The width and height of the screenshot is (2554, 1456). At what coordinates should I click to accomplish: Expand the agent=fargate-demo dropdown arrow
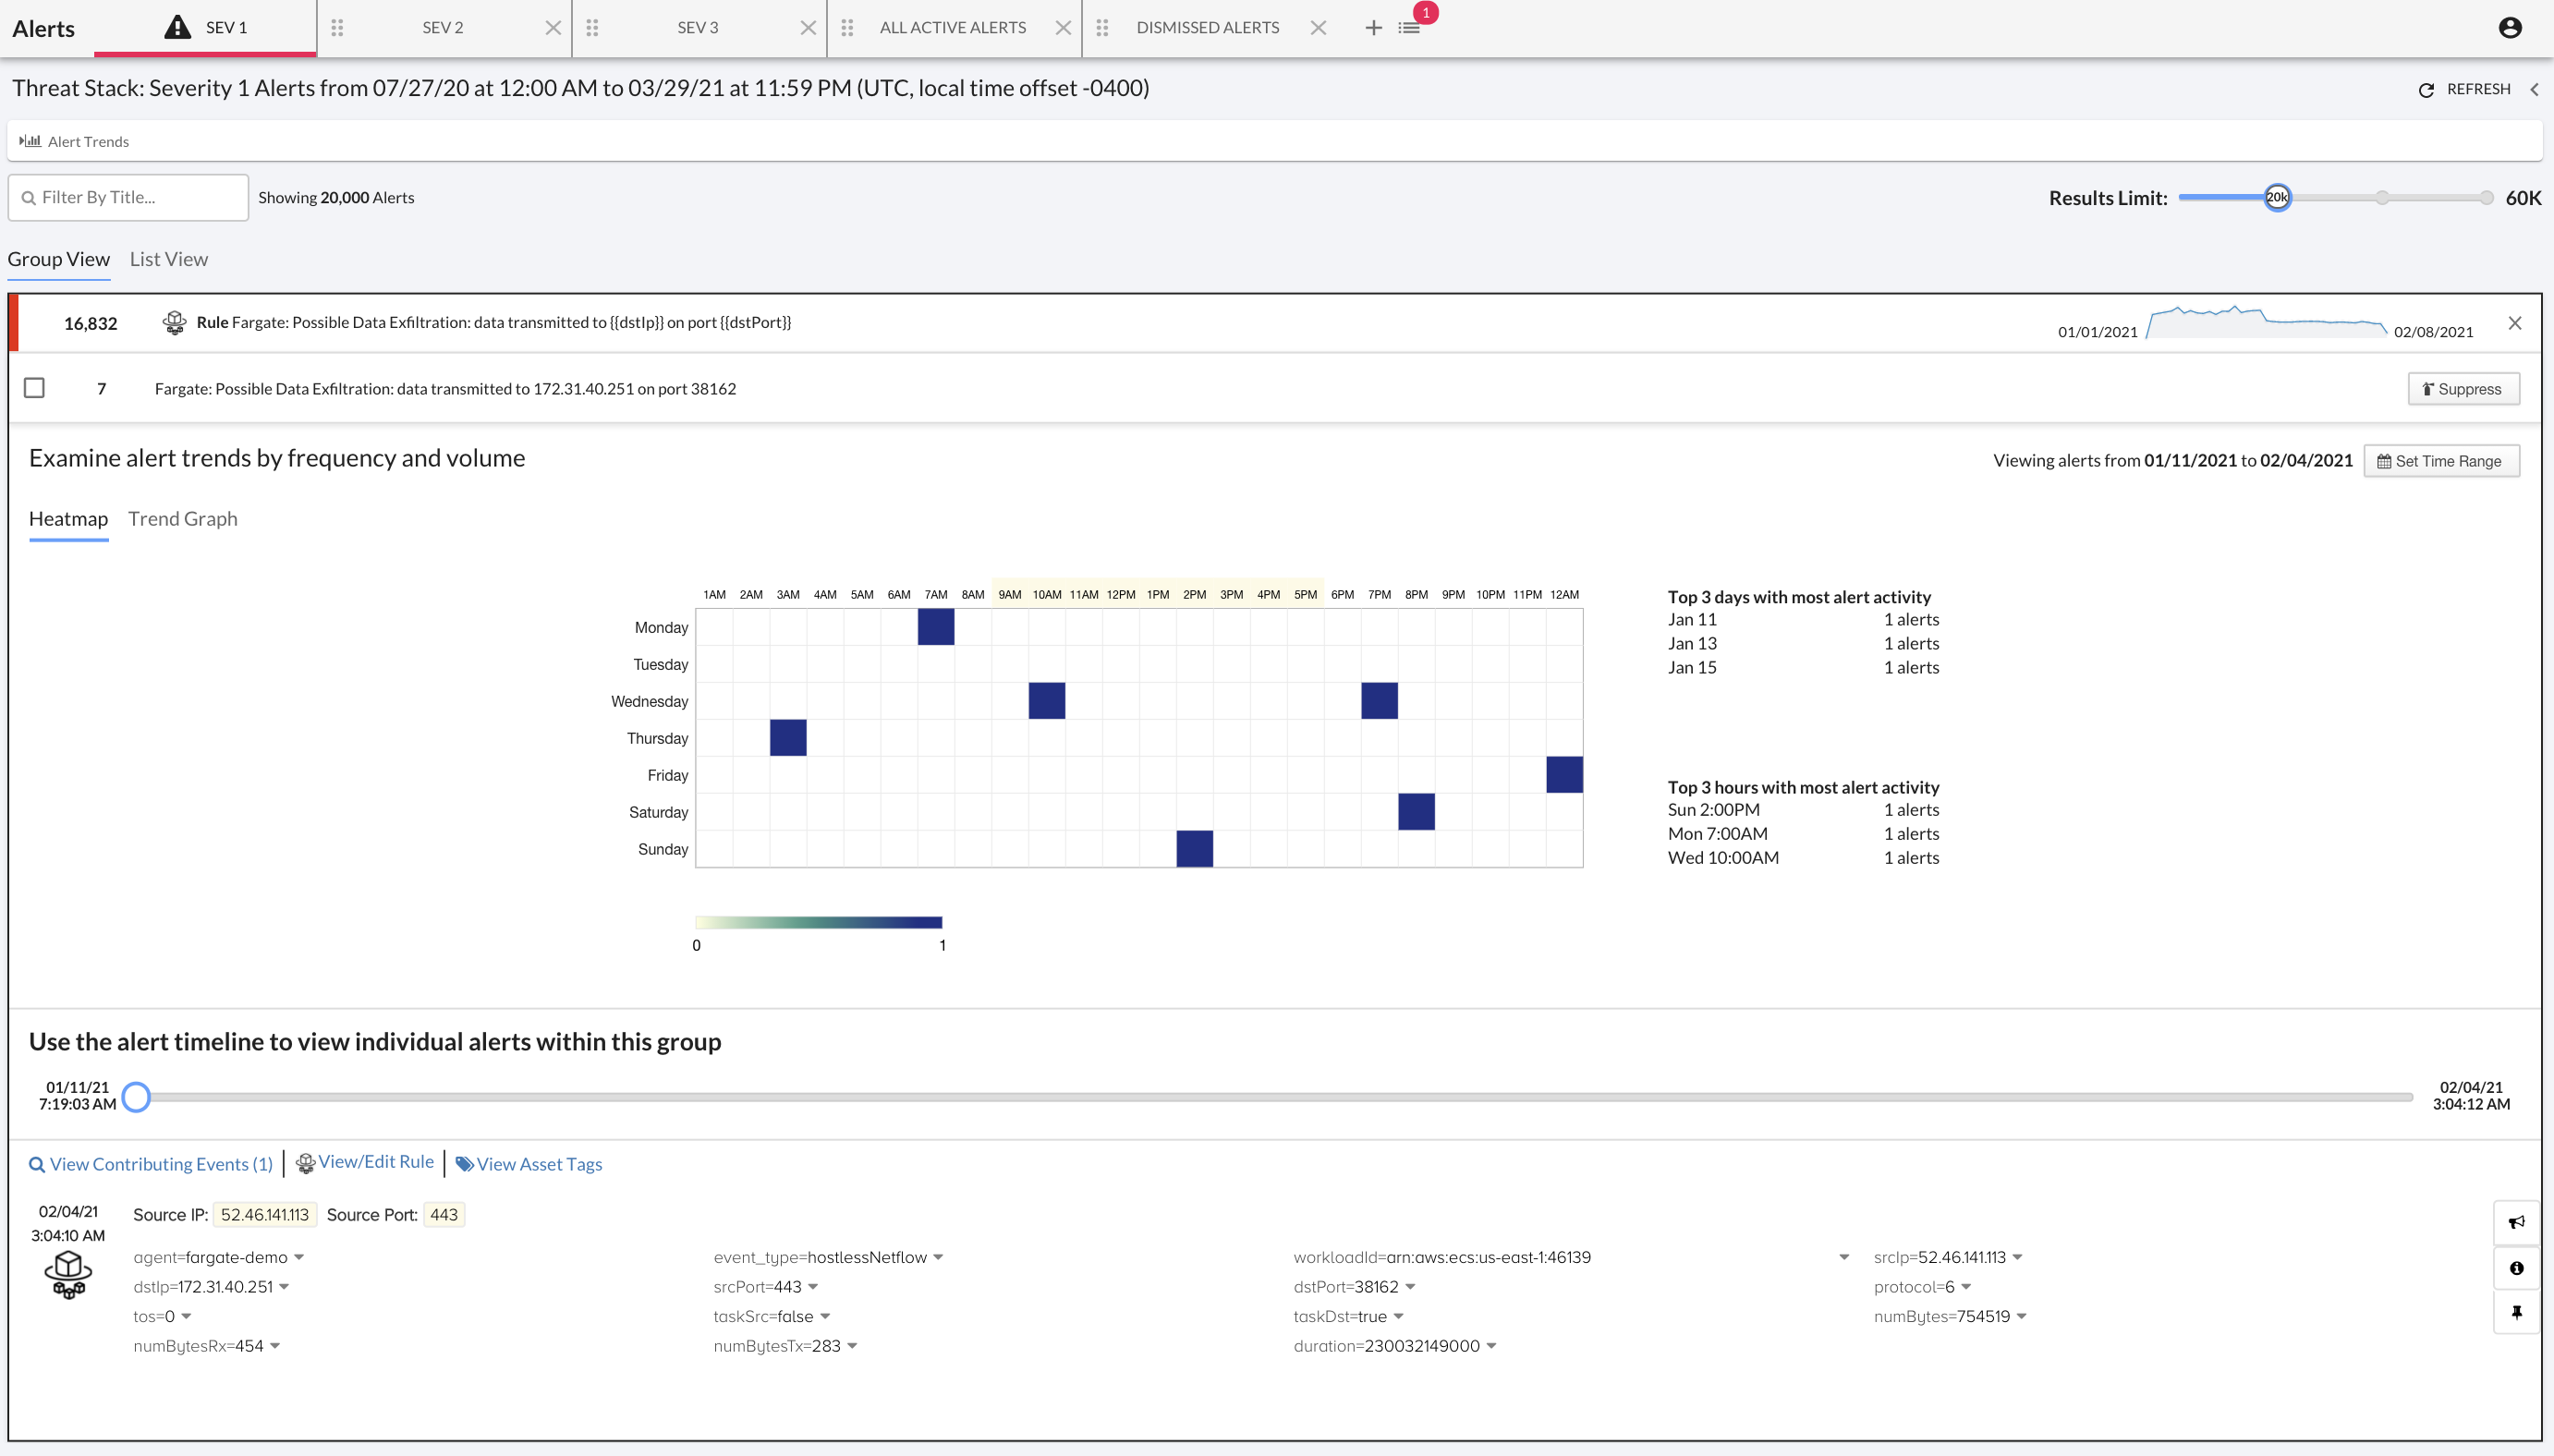[x=298, y=1258]
